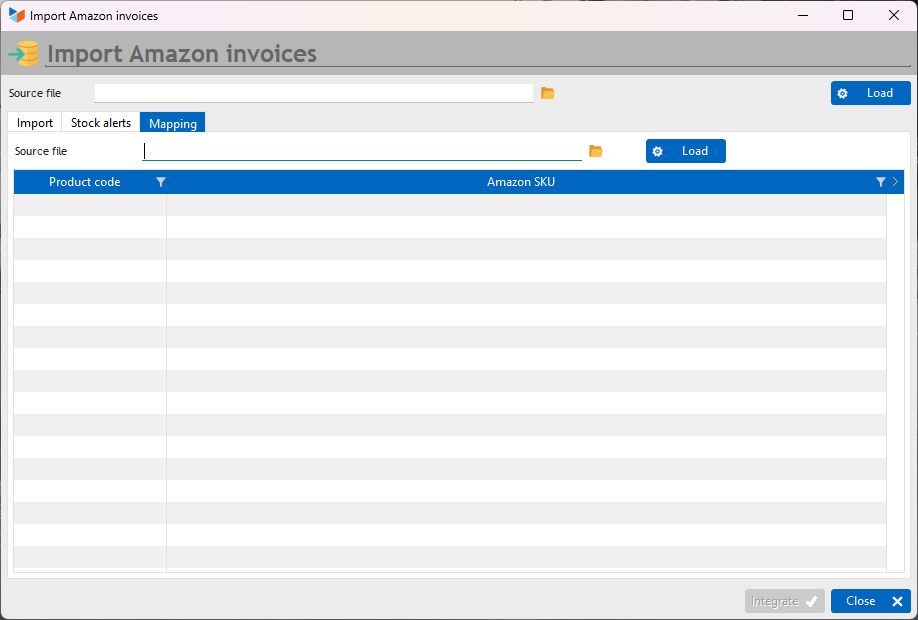Click the top Source file folder browse icon
The height and width of the screenshot is (620, 918).
[x=547, y=93]
